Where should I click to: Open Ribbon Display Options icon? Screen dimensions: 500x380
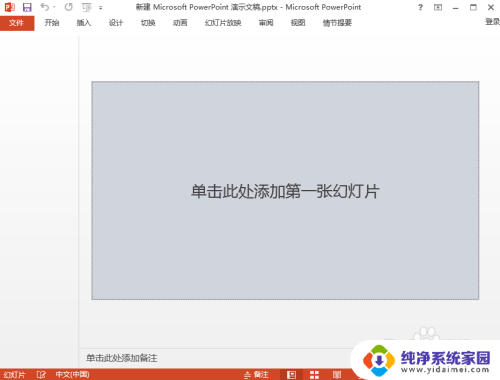(x=438, y=7)
